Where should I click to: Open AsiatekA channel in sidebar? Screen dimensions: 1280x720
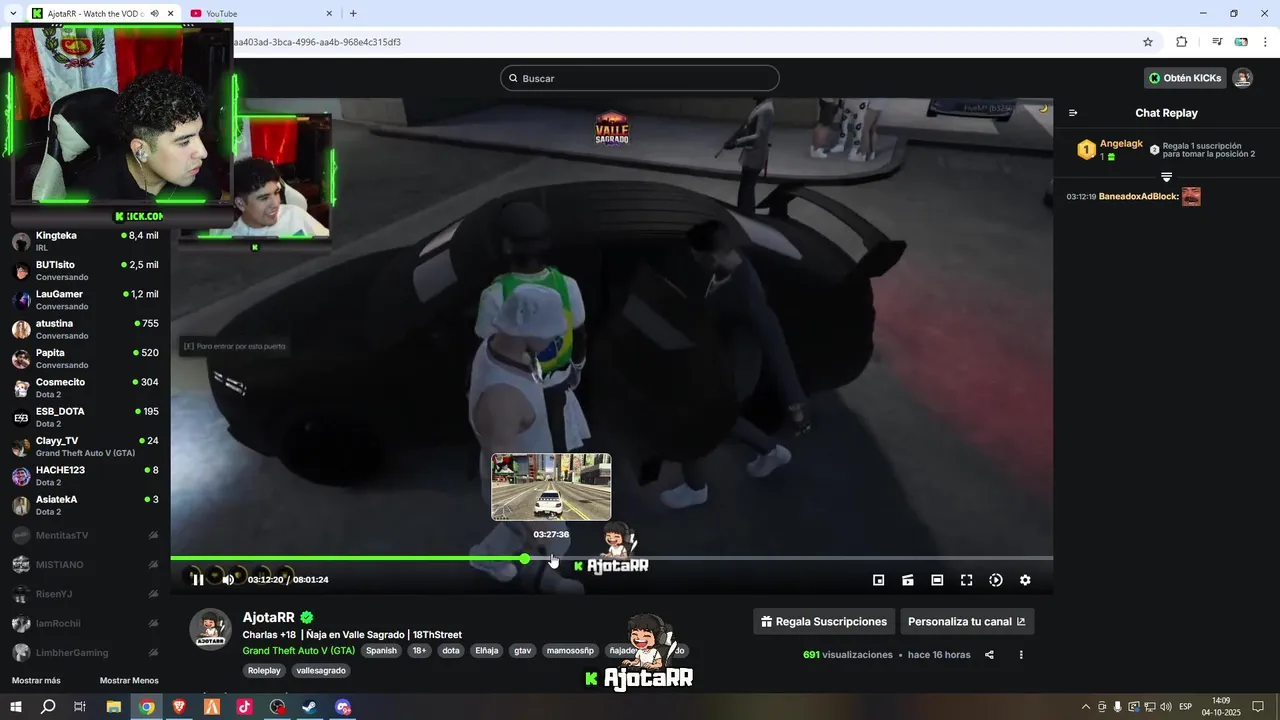(x=85, y=505)
